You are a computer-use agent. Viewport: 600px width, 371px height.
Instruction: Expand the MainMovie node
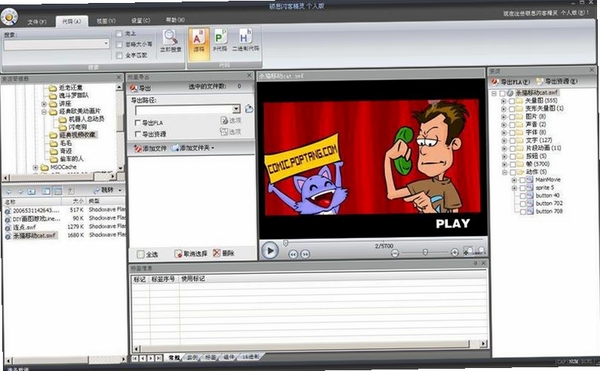514,180
